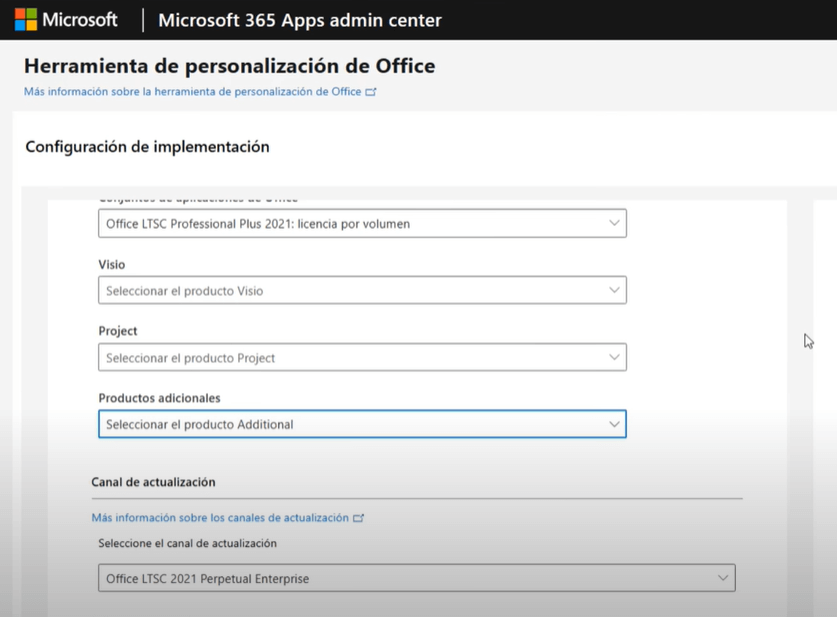
Task: Click the external-link icon after the personalización de Office link
Action: pyautogui.click(x=371, y=92)
